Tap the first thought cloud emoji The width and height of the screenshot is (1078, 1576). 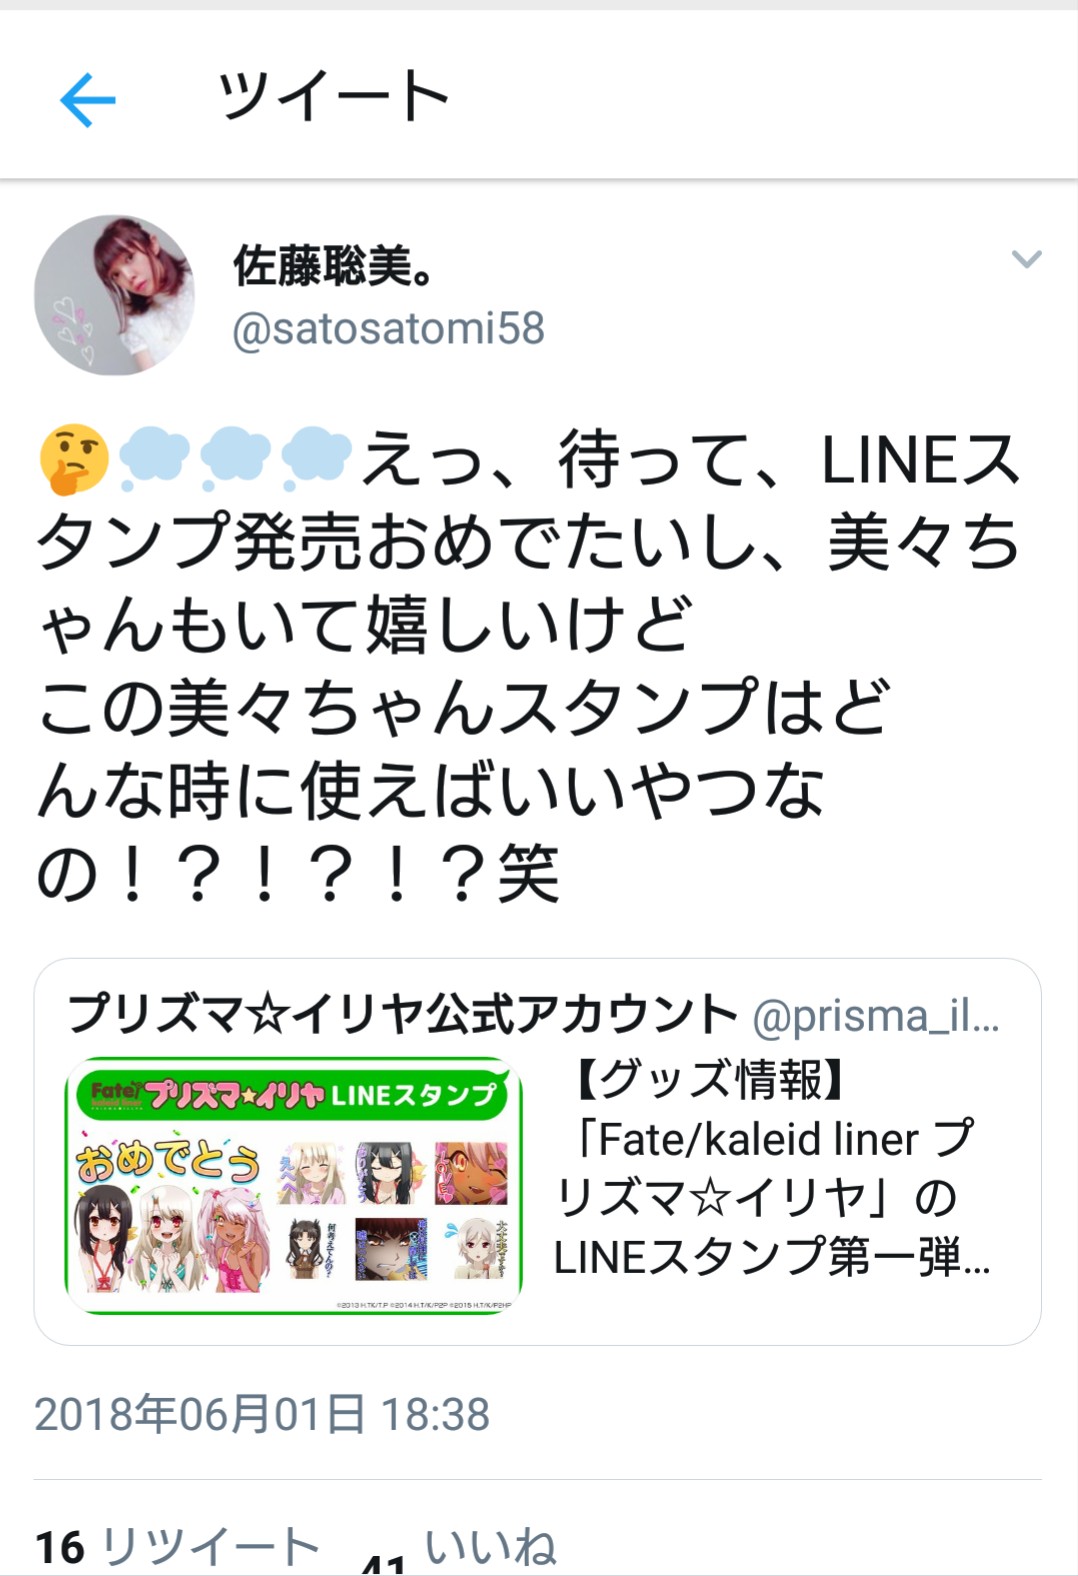(x=155, y=459)
